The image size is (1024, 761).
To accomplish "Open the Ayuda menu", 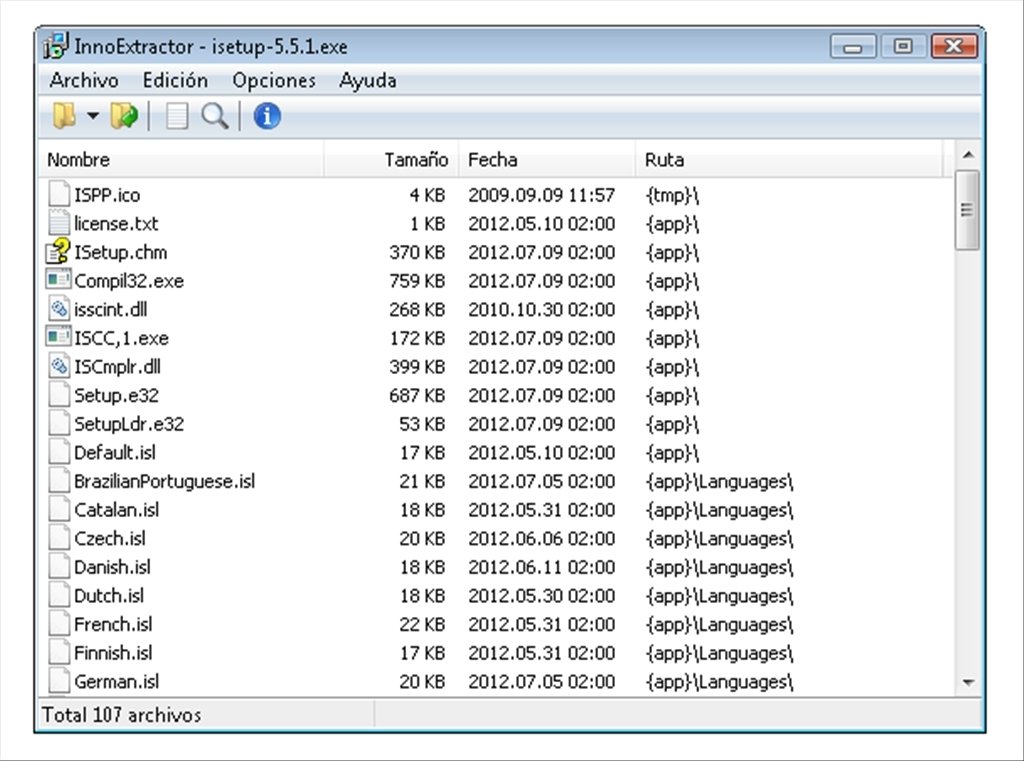I will tap(368, 80).
